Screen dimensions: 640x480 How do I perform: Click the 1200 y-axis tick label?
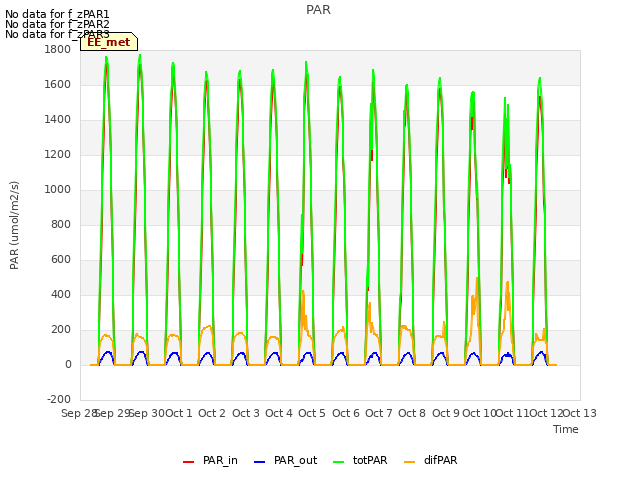[58, 155]
